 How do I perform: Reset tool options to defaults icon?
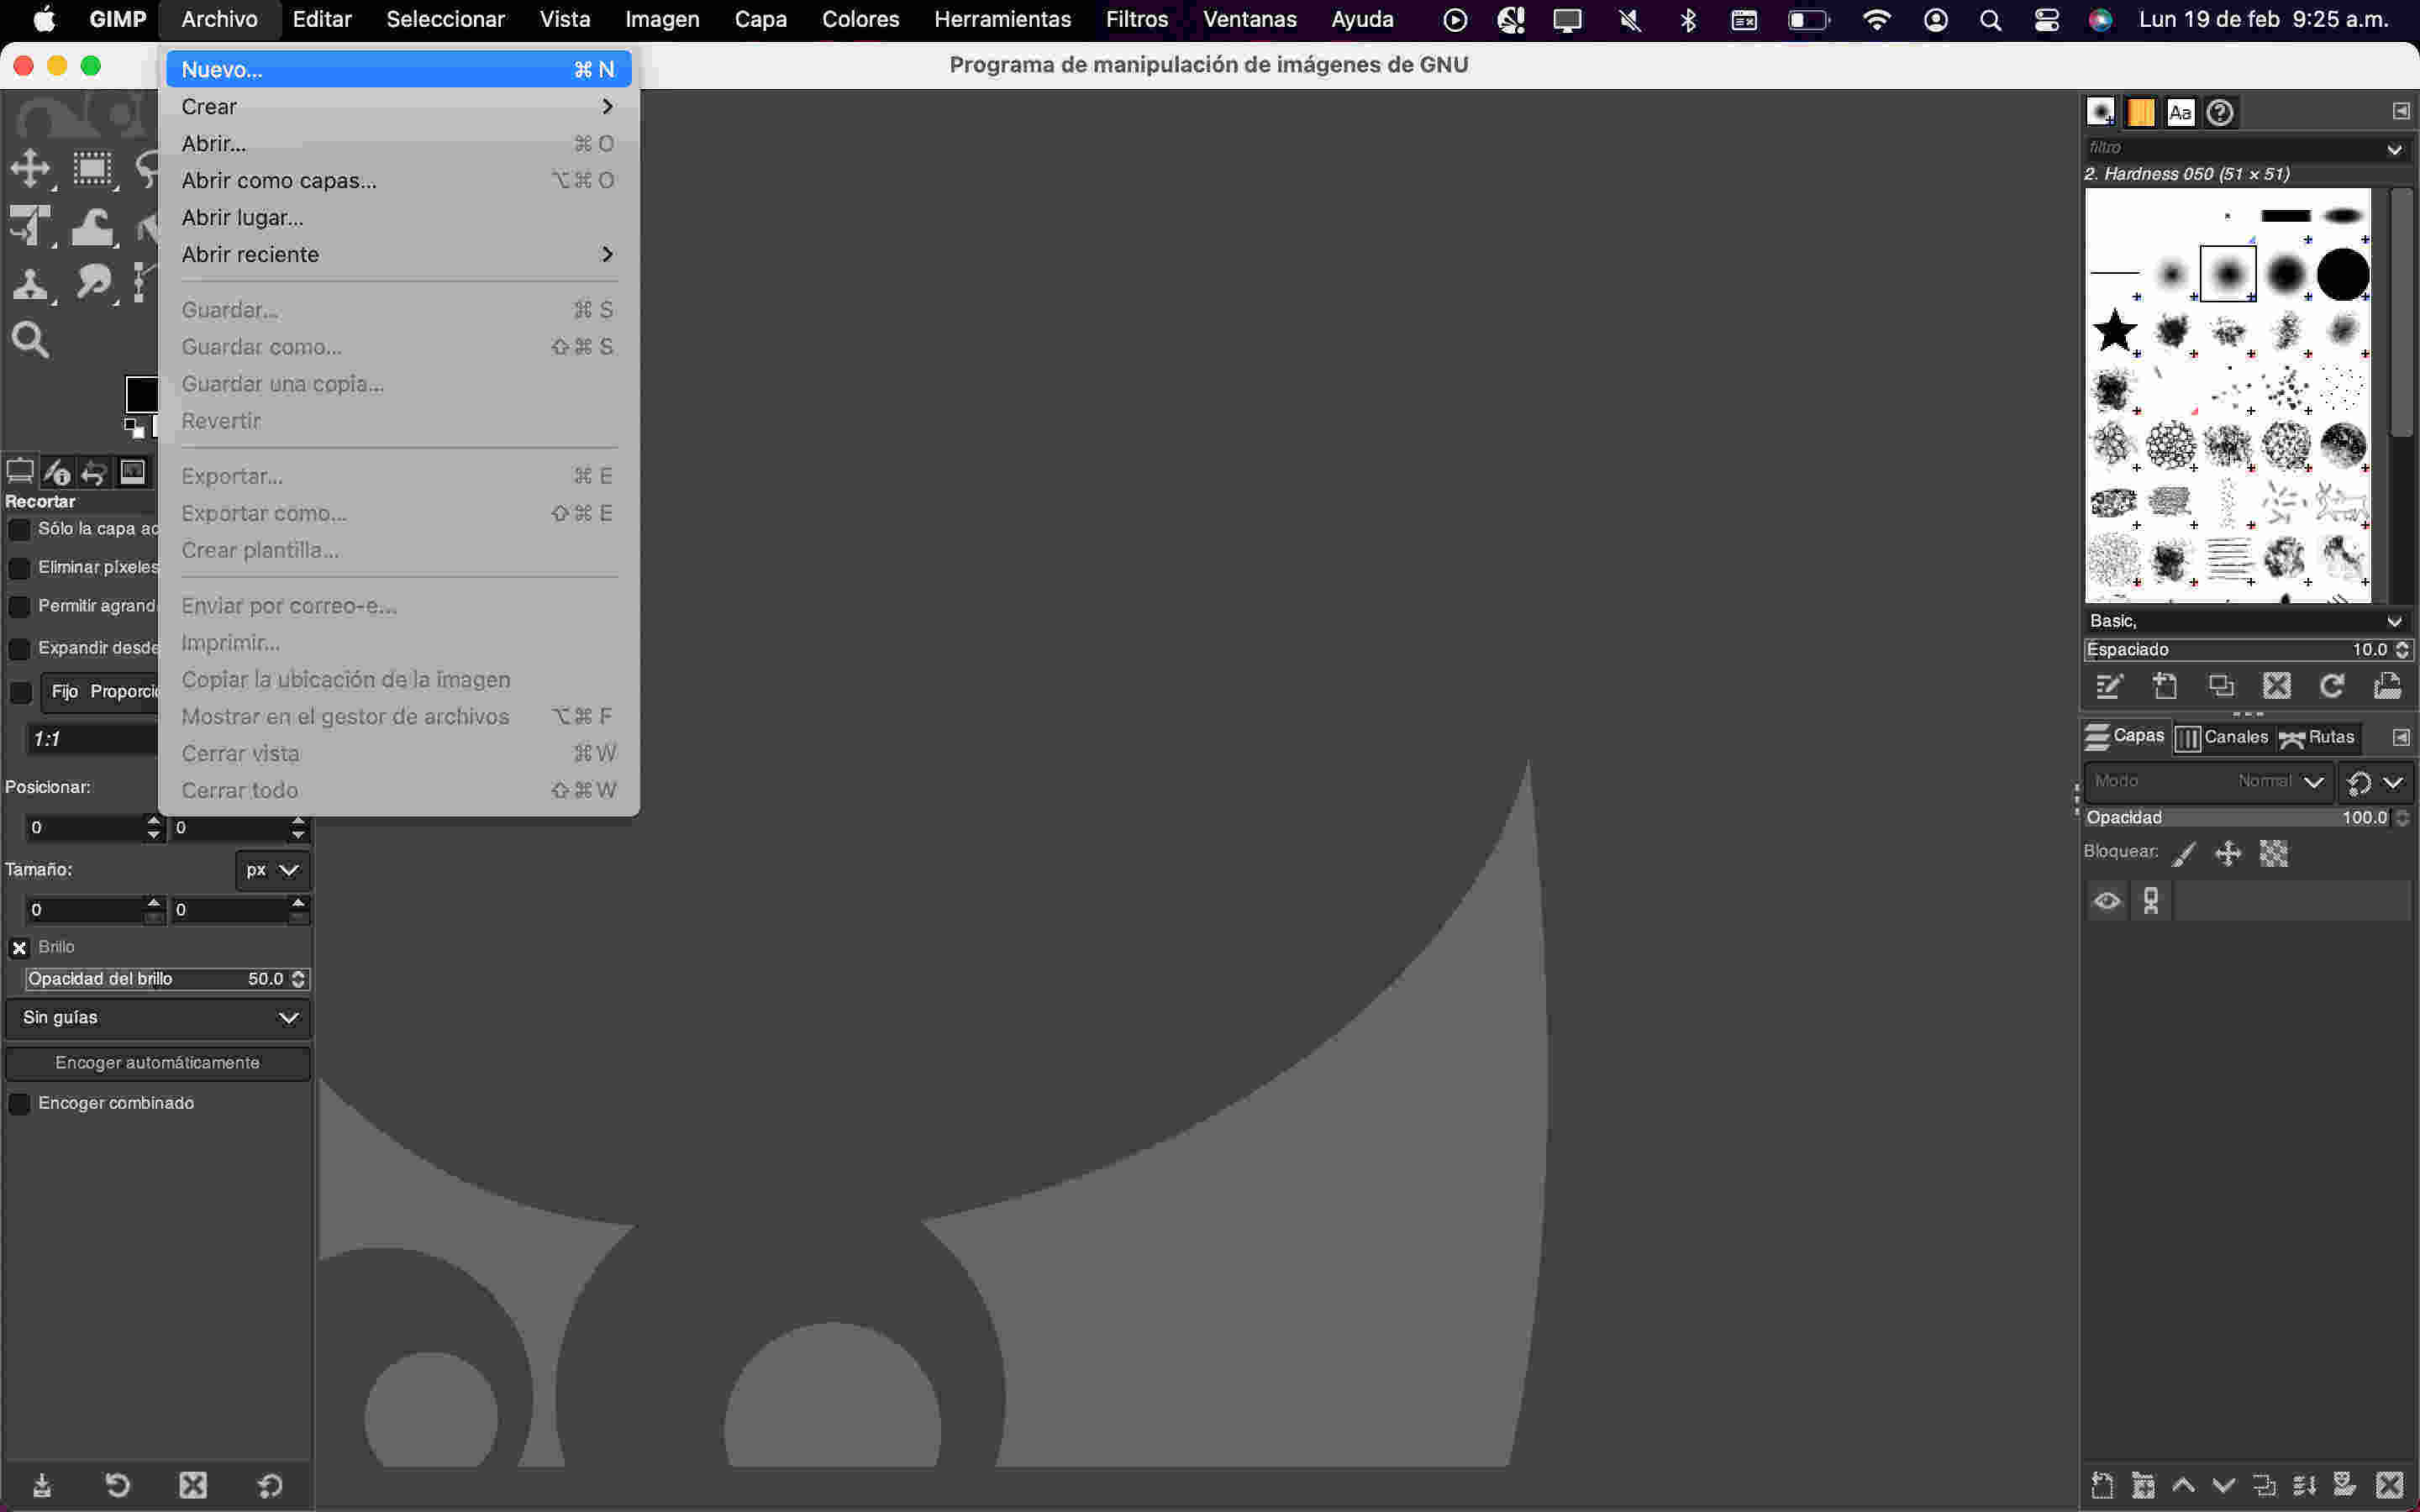[x=269, y=1485]
